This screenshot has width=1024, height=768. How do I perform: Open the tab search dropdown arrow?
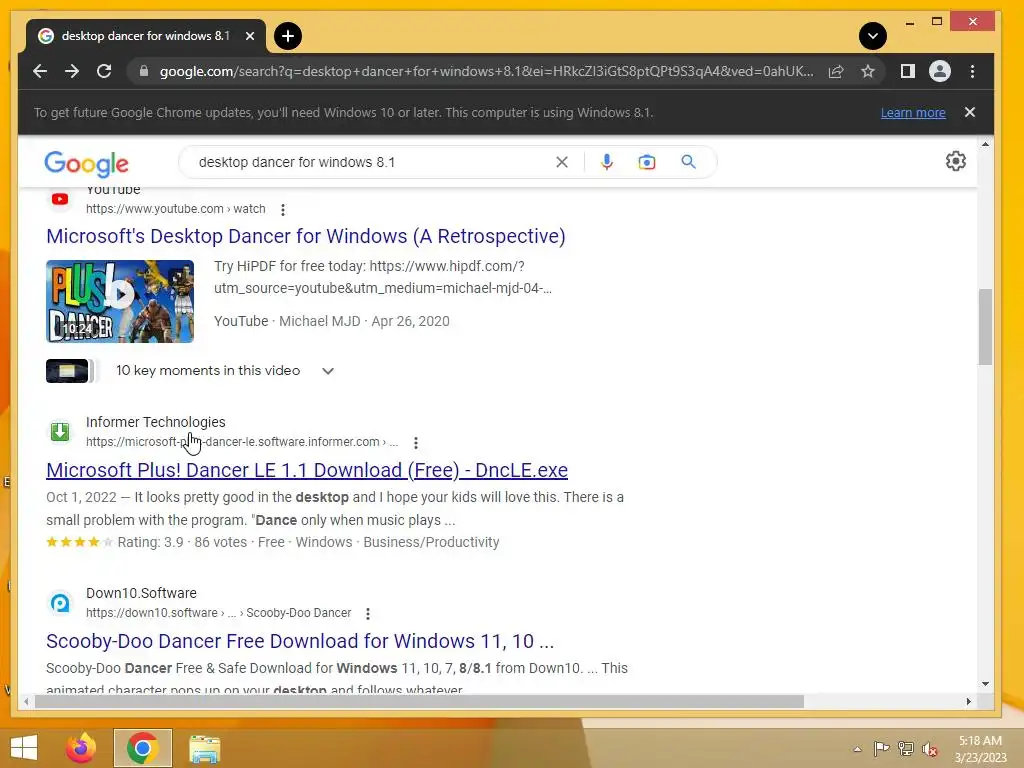(872, 36)
